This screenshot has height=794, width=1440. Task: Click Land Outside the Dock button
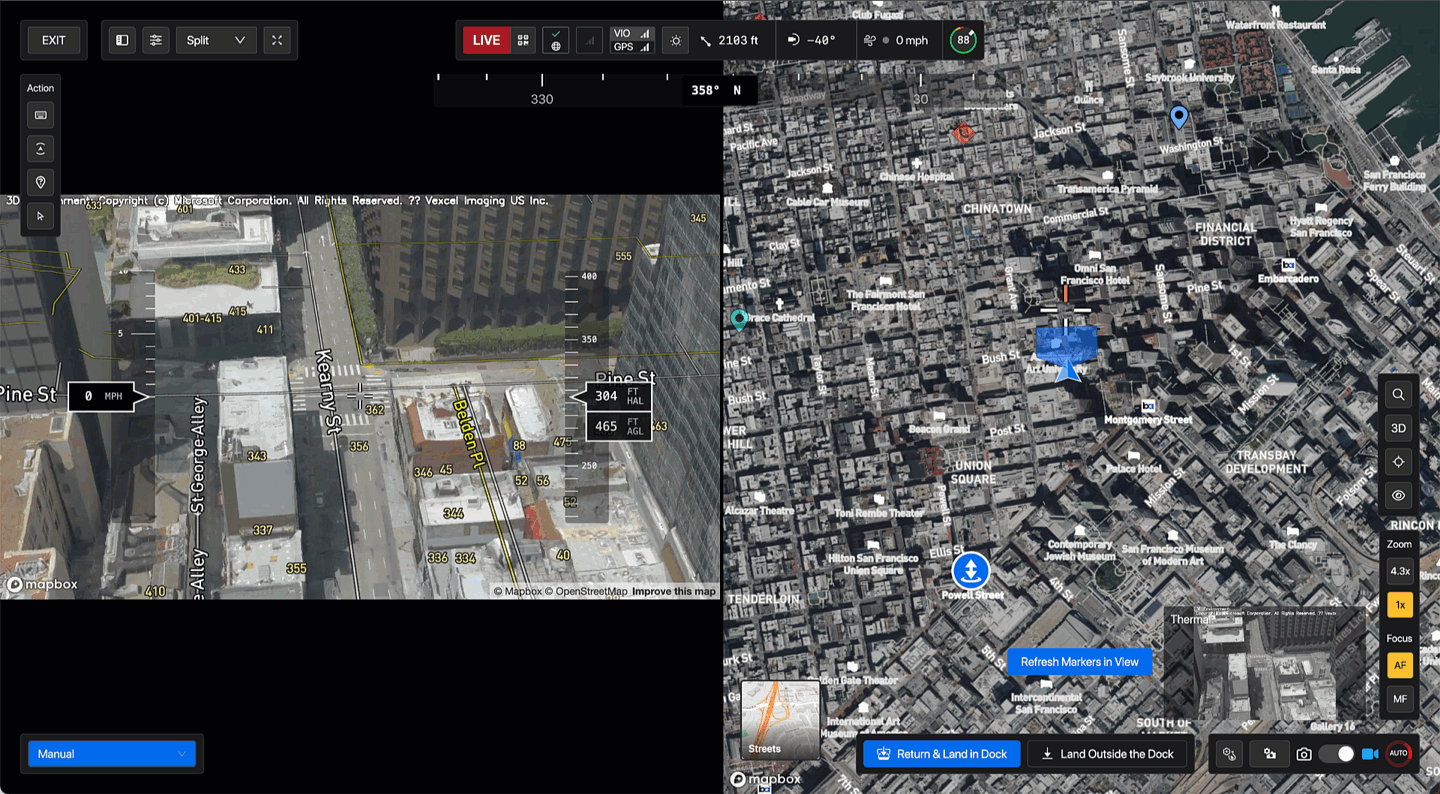[x=1107, y=754]
